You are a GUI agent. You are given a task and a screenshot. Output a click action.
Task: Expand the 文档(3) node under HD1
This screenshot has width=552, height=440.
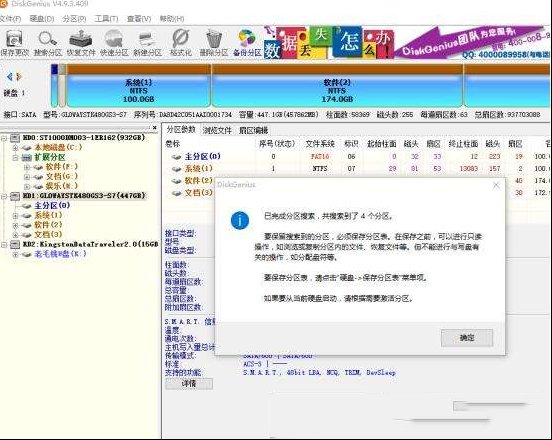[15, 234]
